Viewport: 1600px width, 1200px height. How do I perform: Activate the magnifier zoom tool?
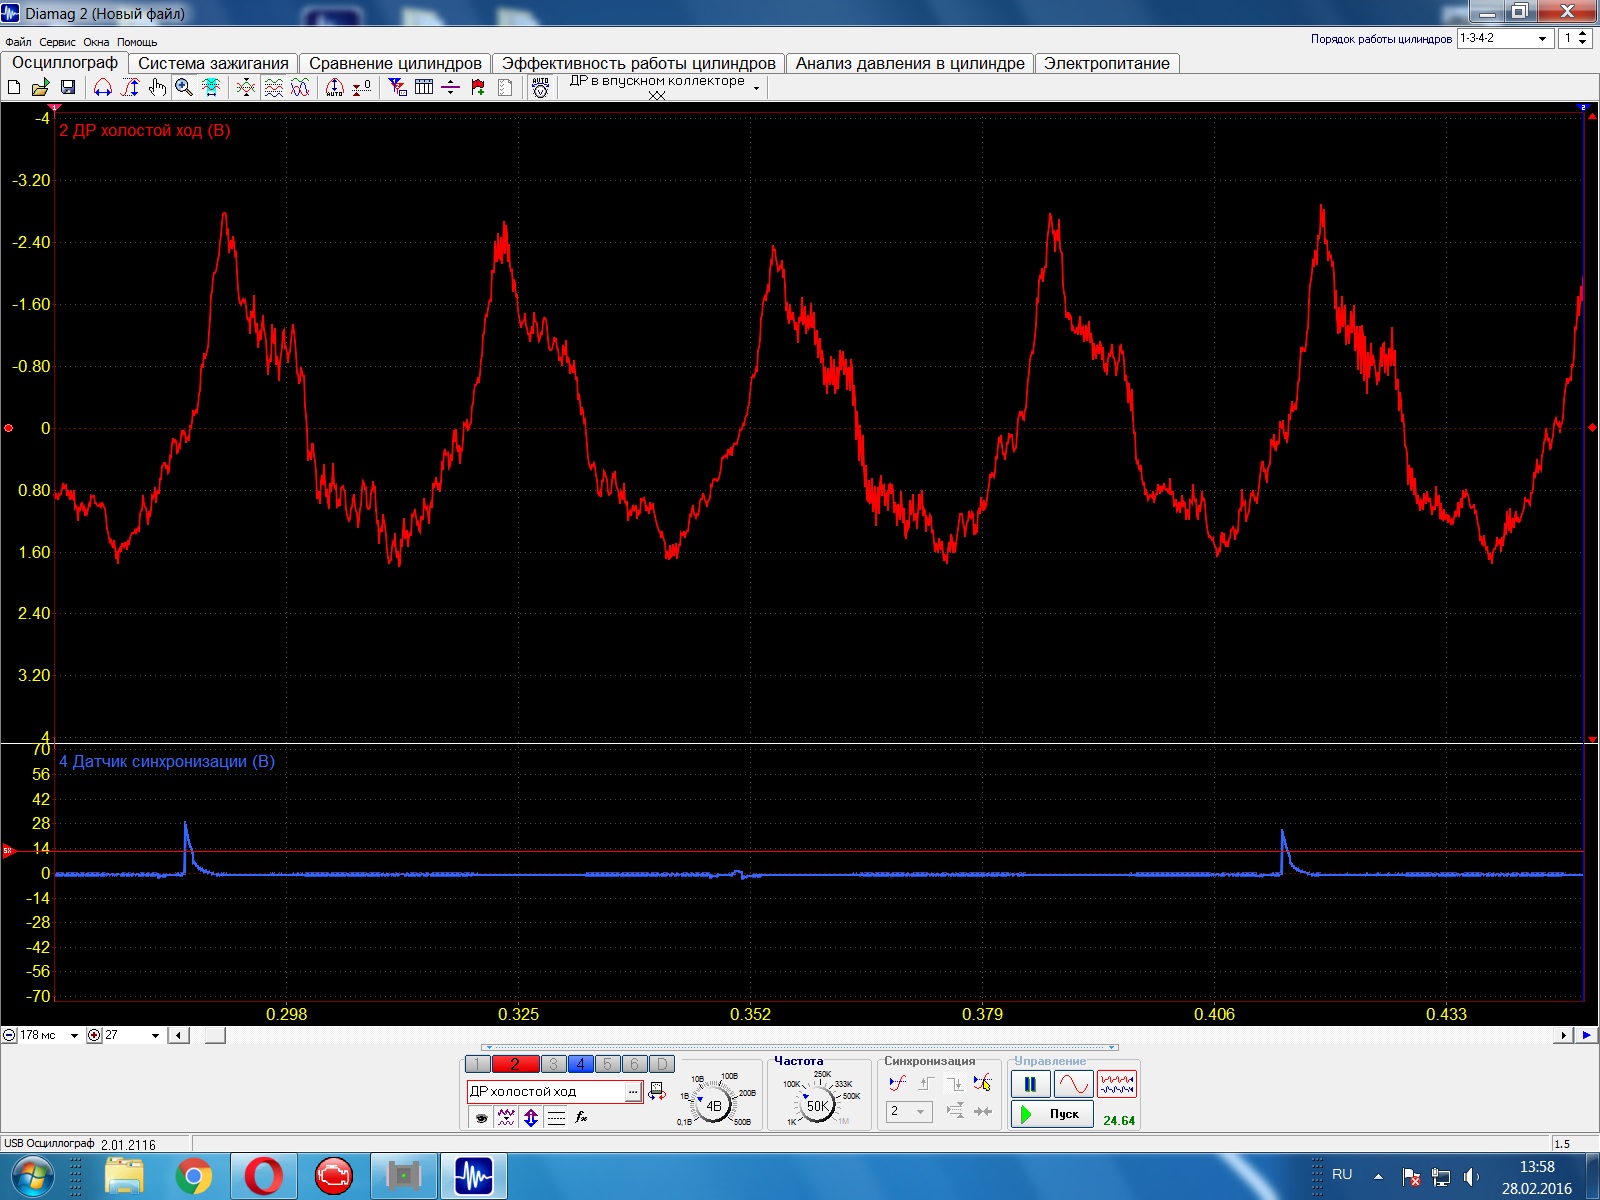point(184,88)
